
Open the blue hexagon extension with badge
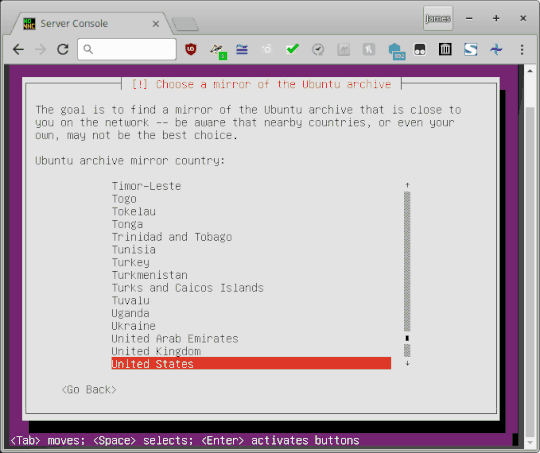pyautogui.click(x=396, y=51)
